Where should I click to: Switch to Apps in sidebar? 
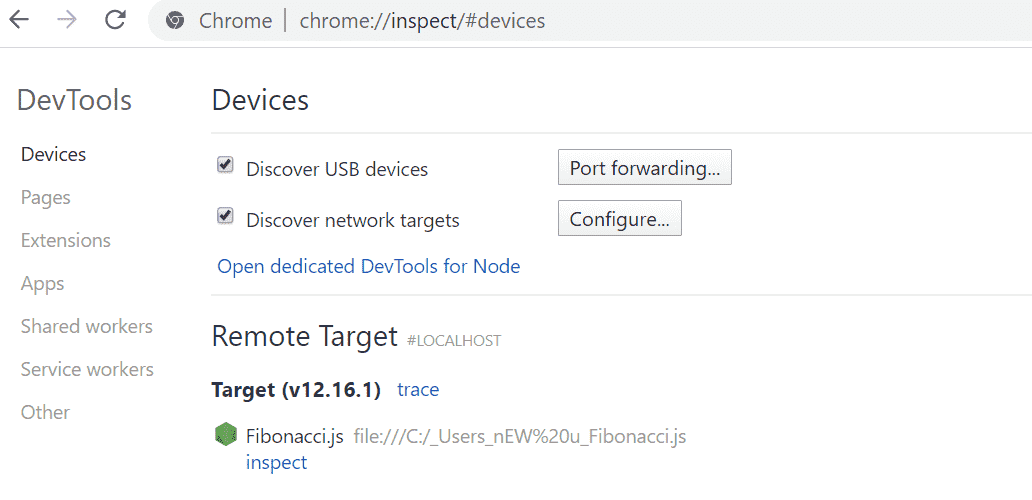[42, 283]
